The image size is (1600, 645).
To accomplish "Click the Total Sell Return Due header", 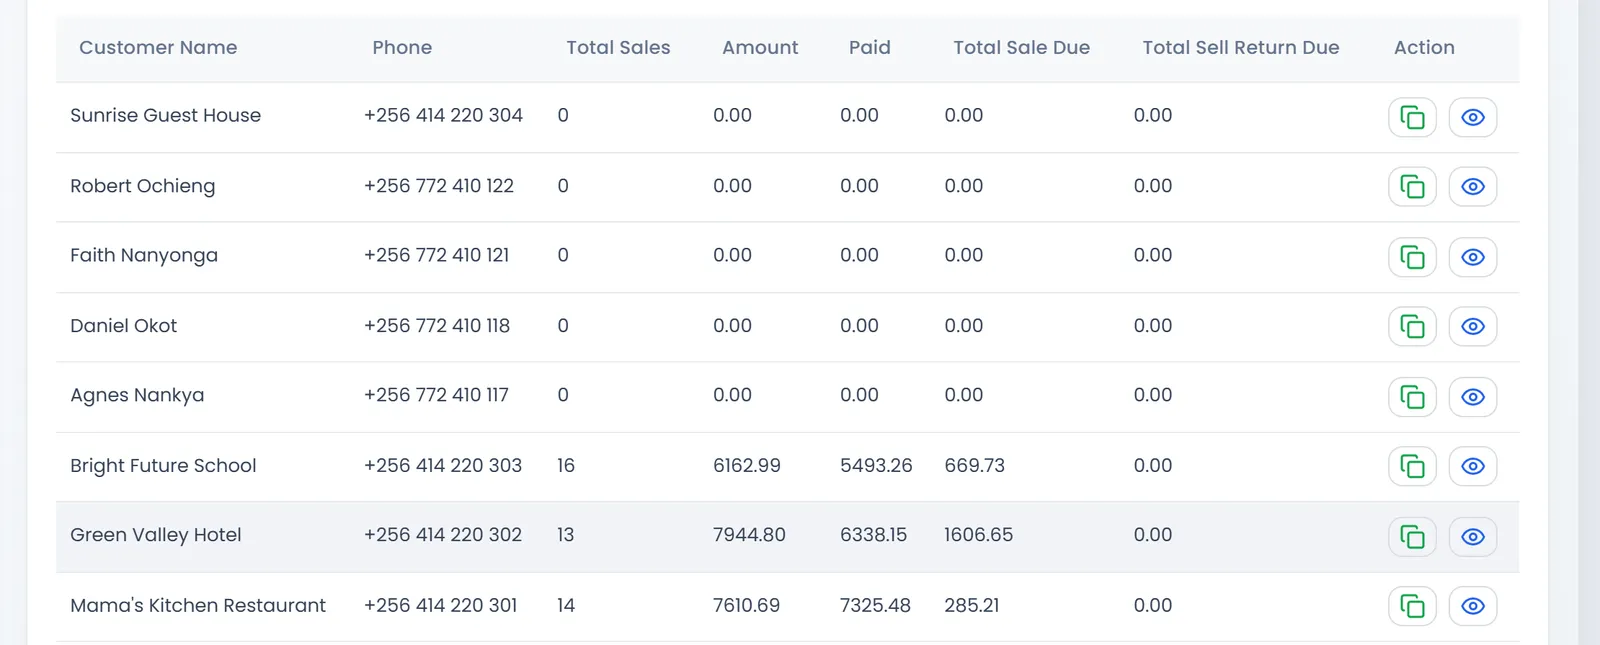I will [x=1241, y=48].
